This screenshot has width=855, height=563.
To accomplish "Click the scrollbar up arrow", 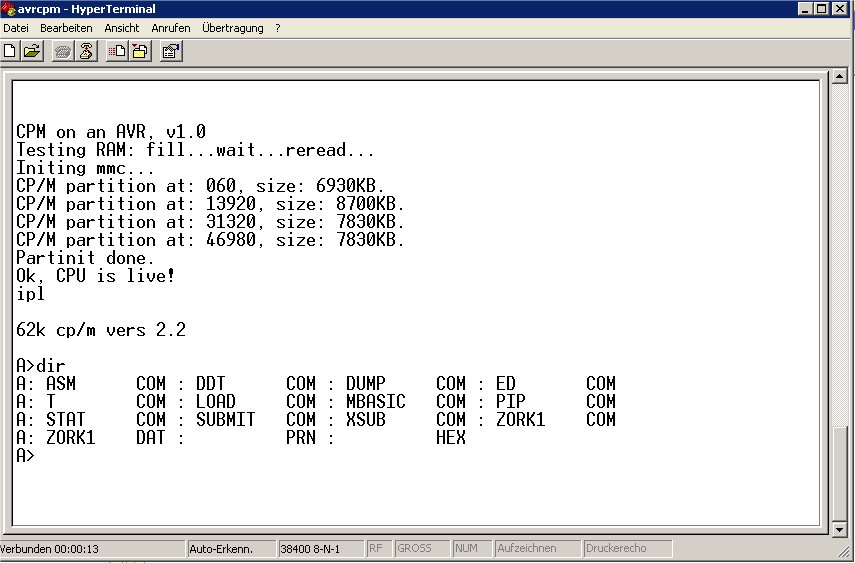I will pos(839,76).
